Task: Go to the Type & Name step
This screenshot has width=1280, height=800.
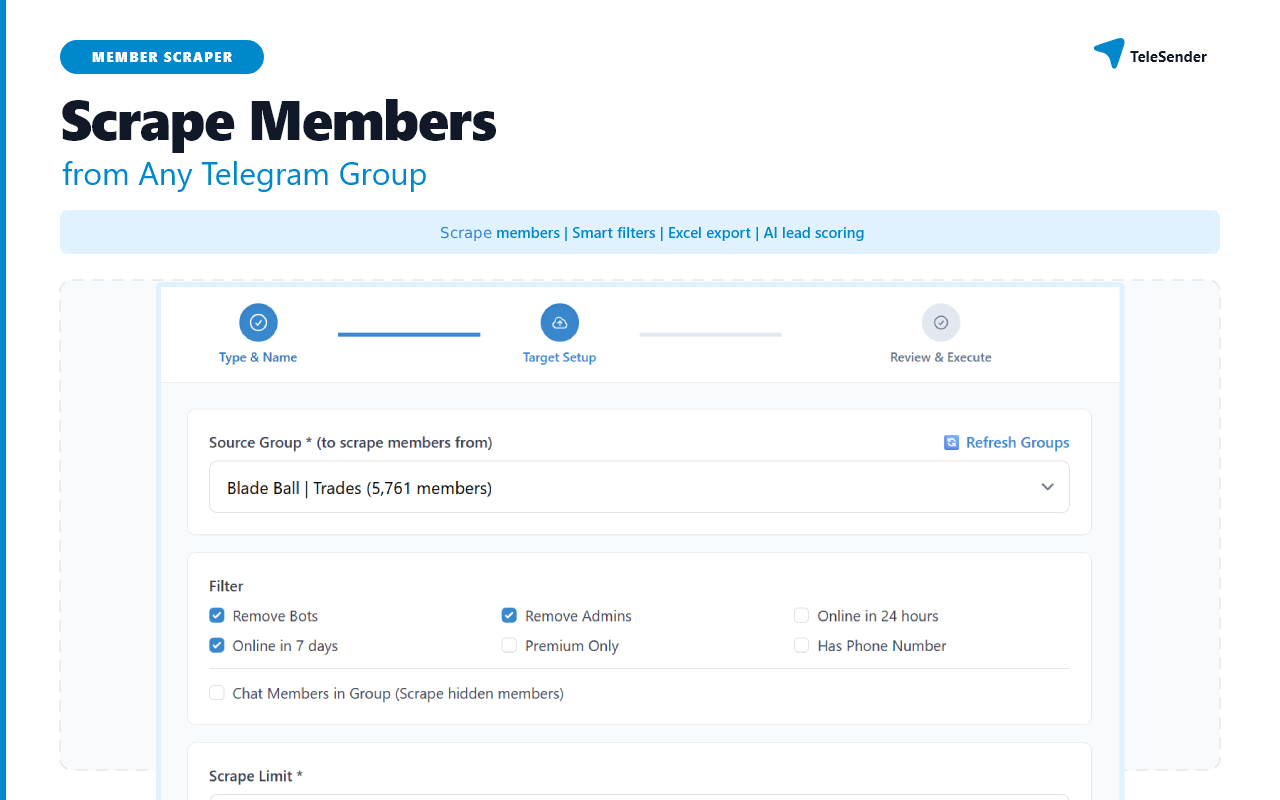Action: (x=258, y=357)
